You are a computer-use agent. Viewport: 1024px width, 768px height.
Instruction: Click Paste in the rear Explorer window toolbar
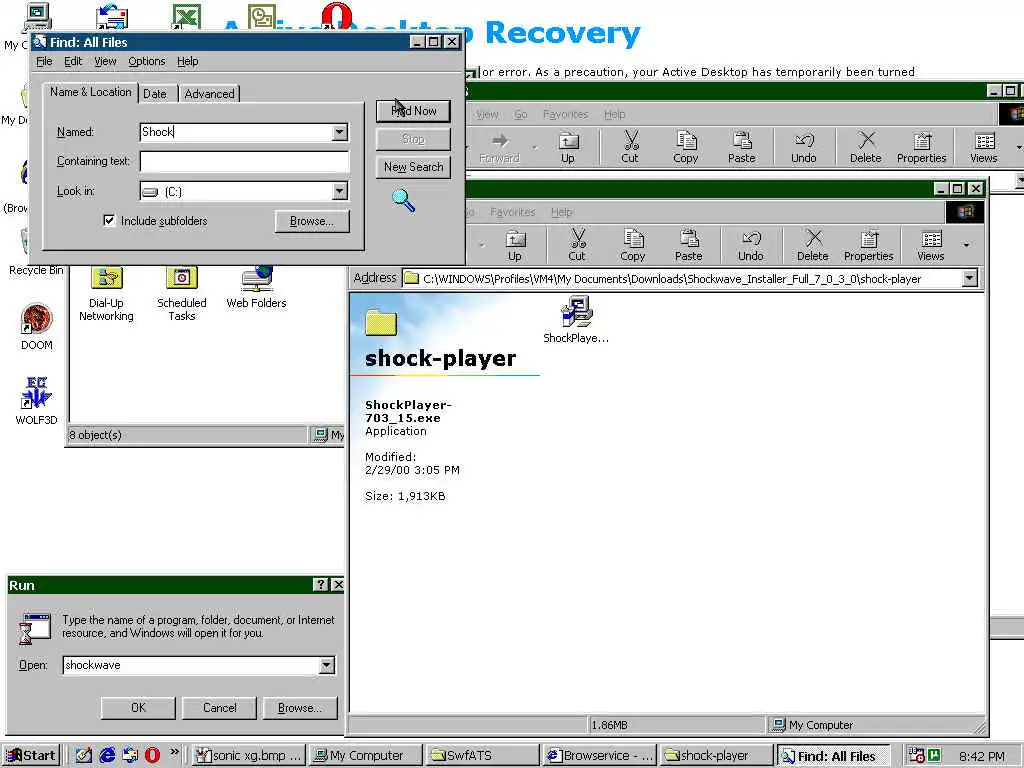(x=742, y=148)
